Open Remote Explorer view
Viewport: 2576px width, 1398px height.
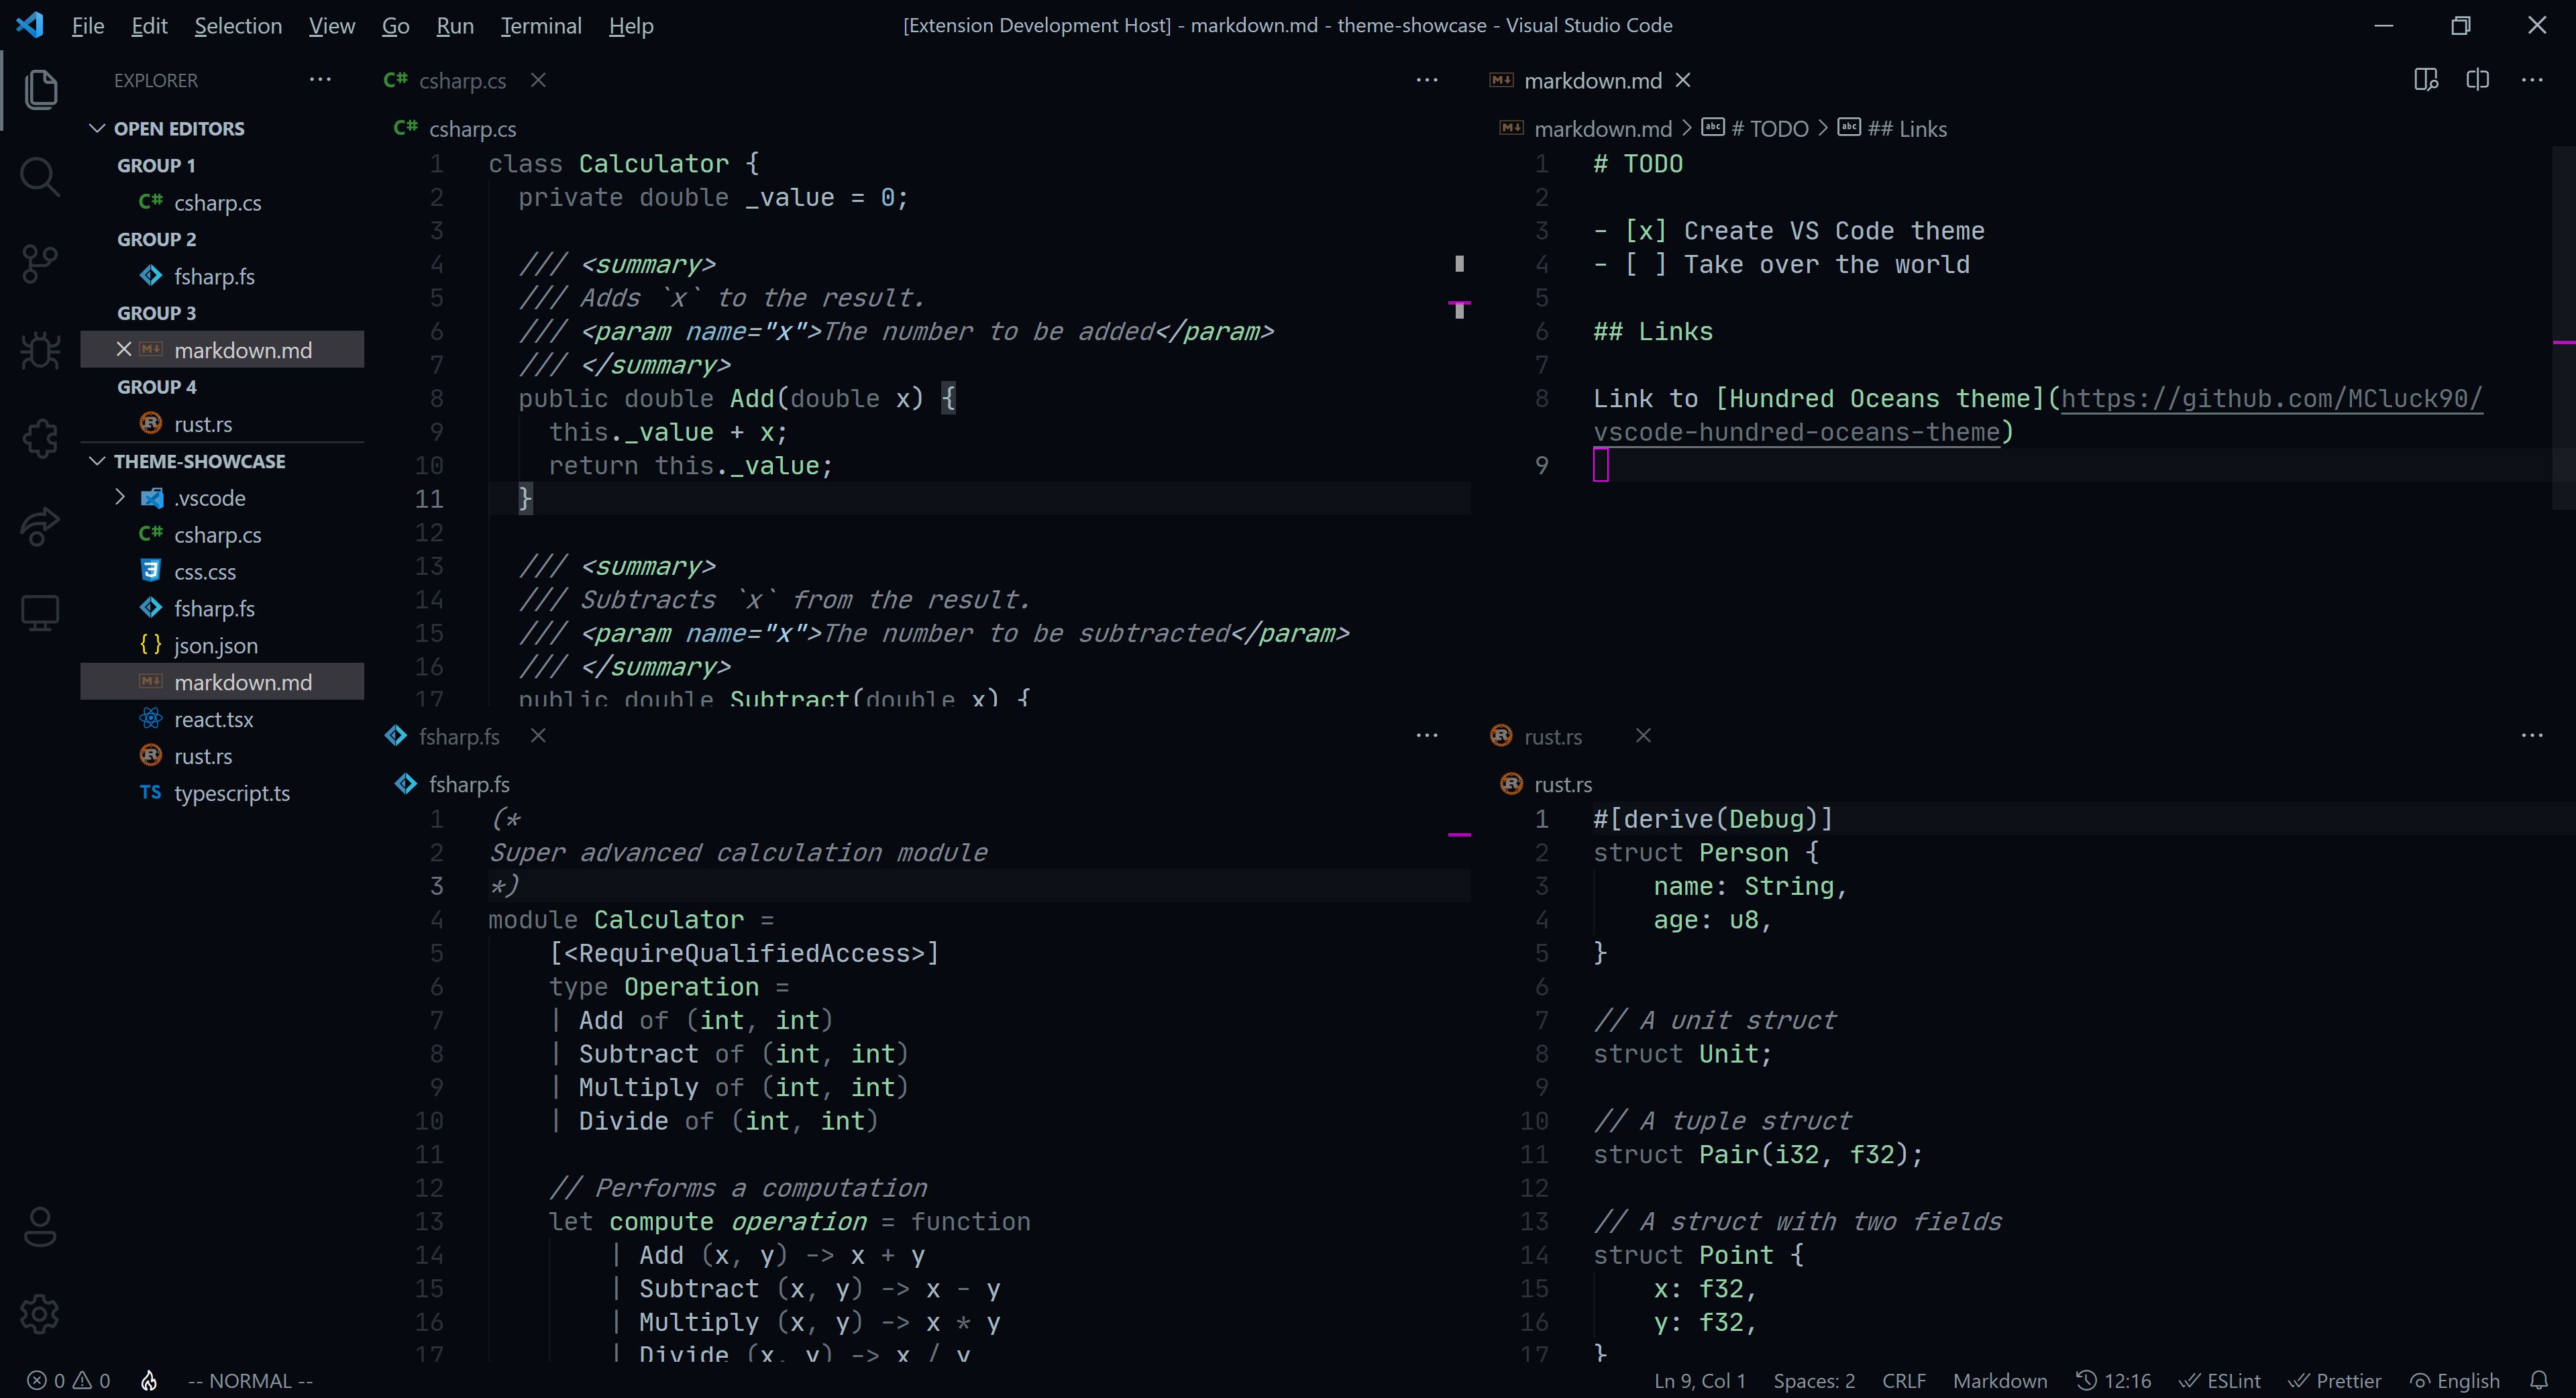40,612
